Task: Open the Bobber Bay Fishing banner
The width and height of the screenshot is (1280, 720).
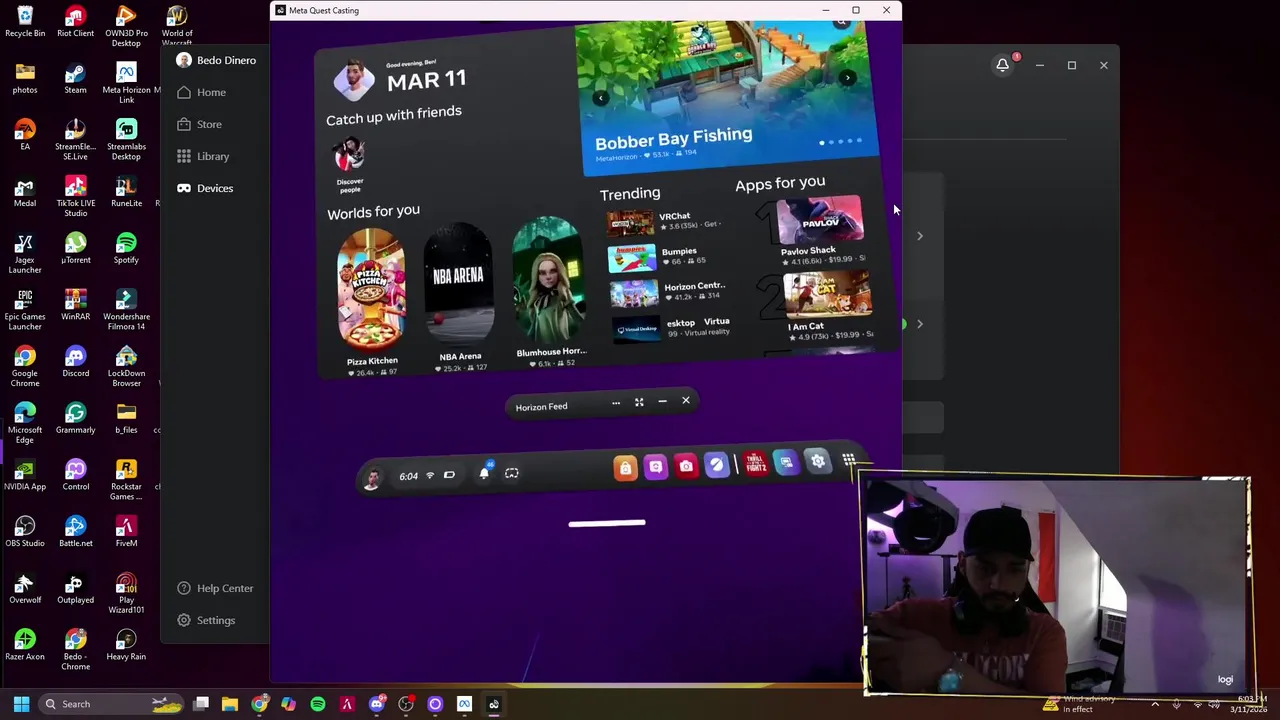Action: coord(728,96)
